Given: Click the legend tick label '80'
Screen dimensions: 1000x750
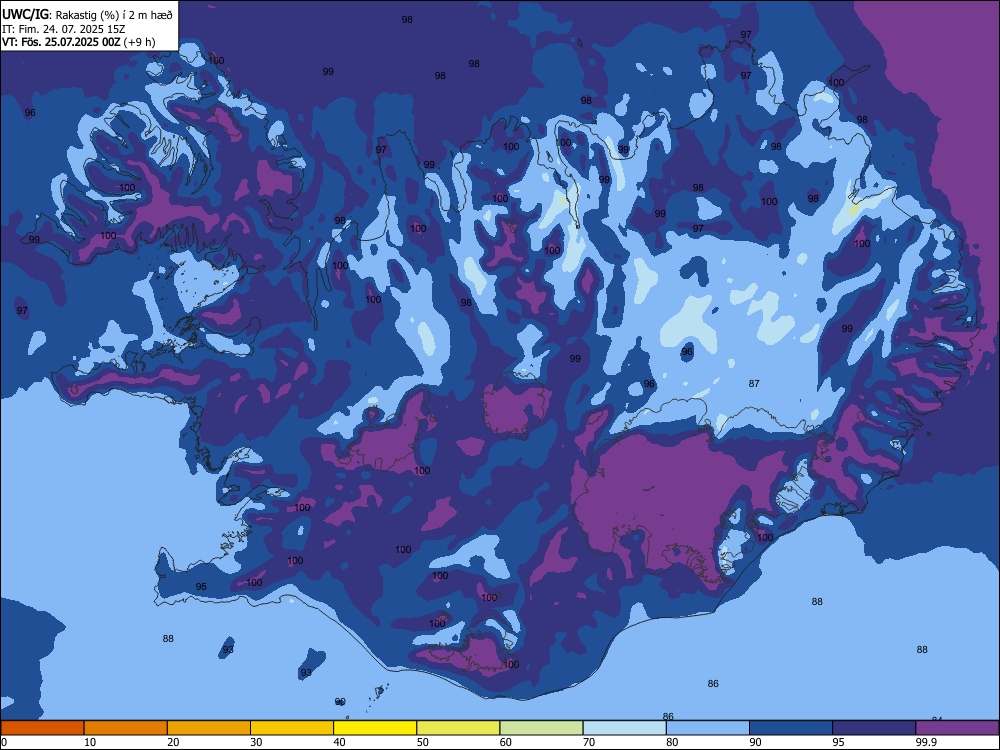Looking at the screenshot, I should pos(673,742).
